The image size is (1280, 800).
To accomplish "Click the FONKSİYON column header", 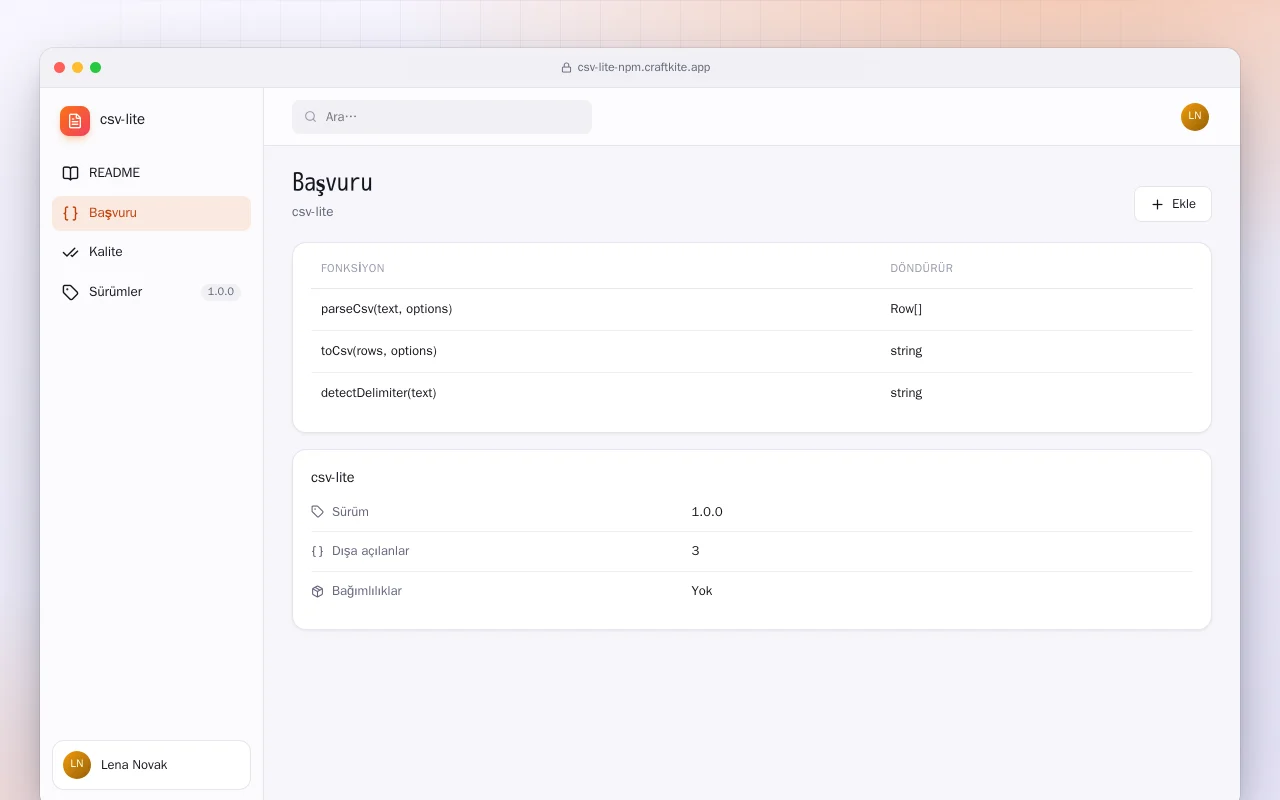I will click(353, 269).
